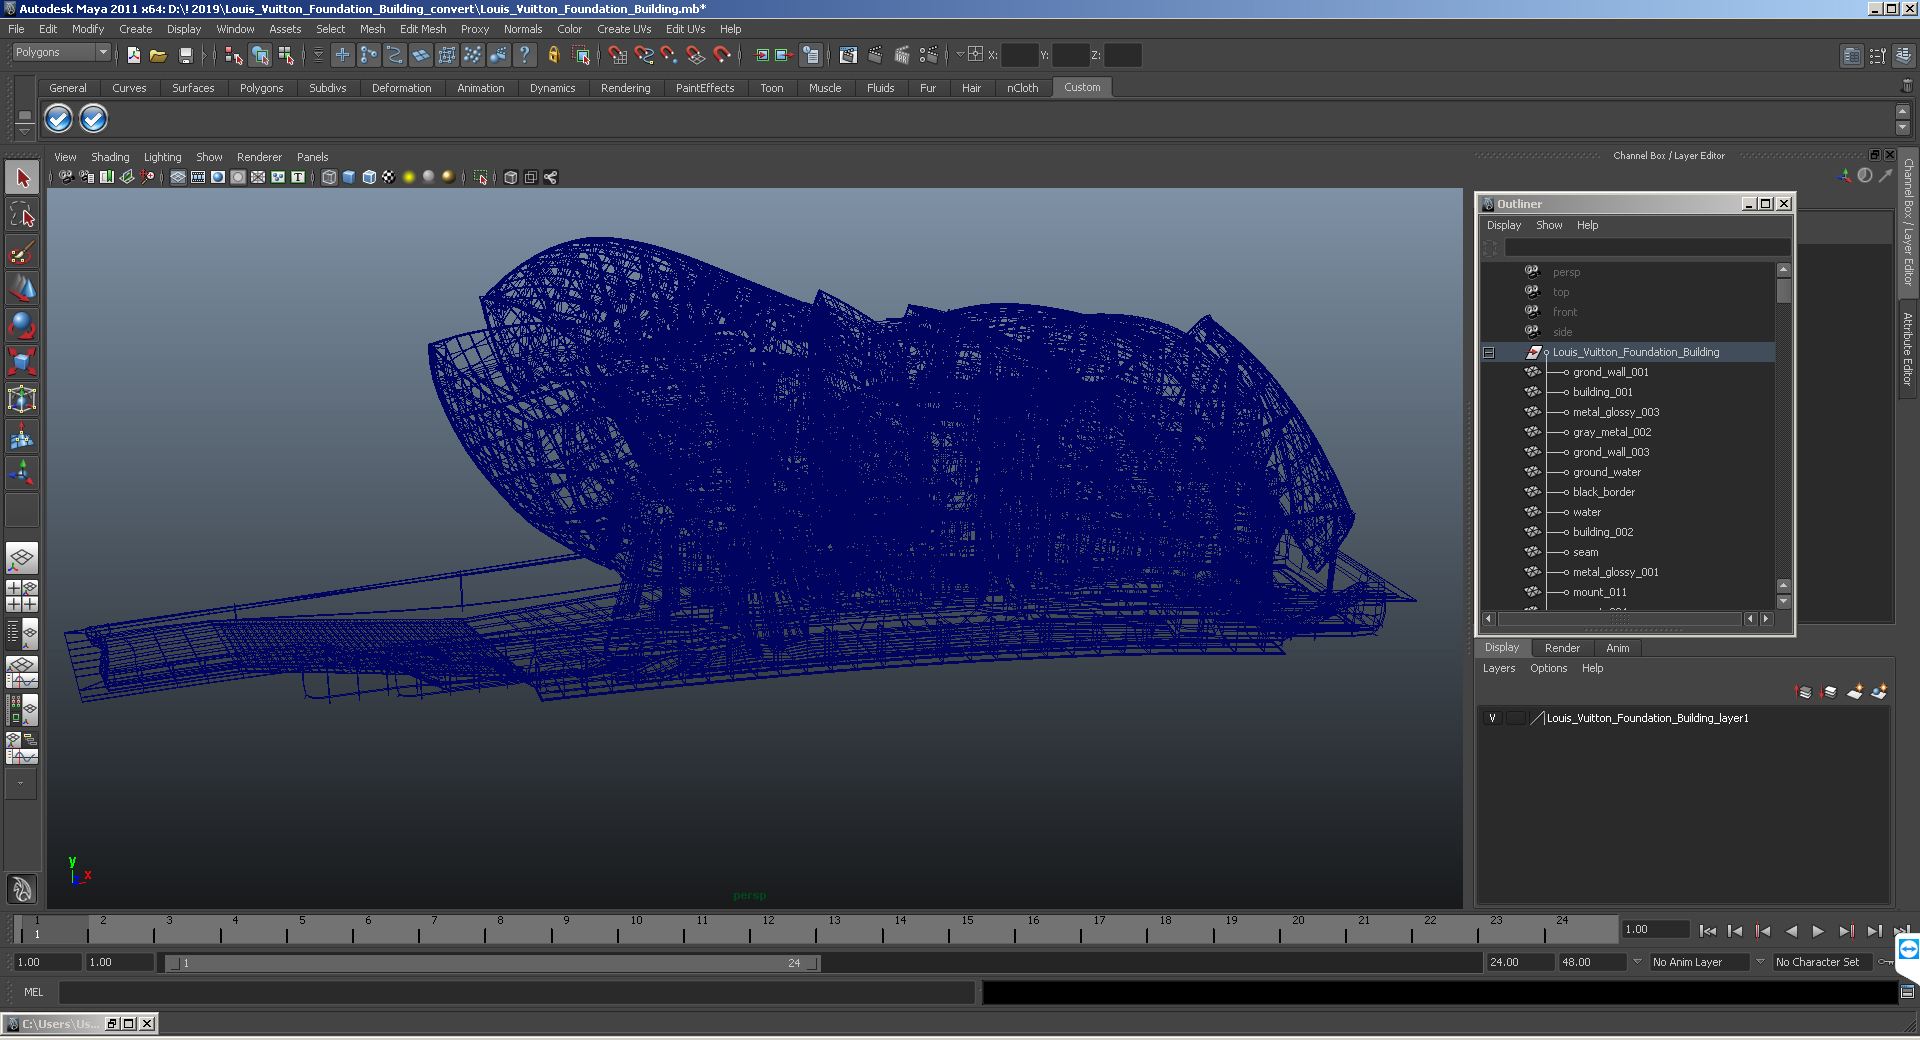This screenshot has width=1920, height=1040.
Task: Switch to the Anim layer tab
Action: (1617, 648)
